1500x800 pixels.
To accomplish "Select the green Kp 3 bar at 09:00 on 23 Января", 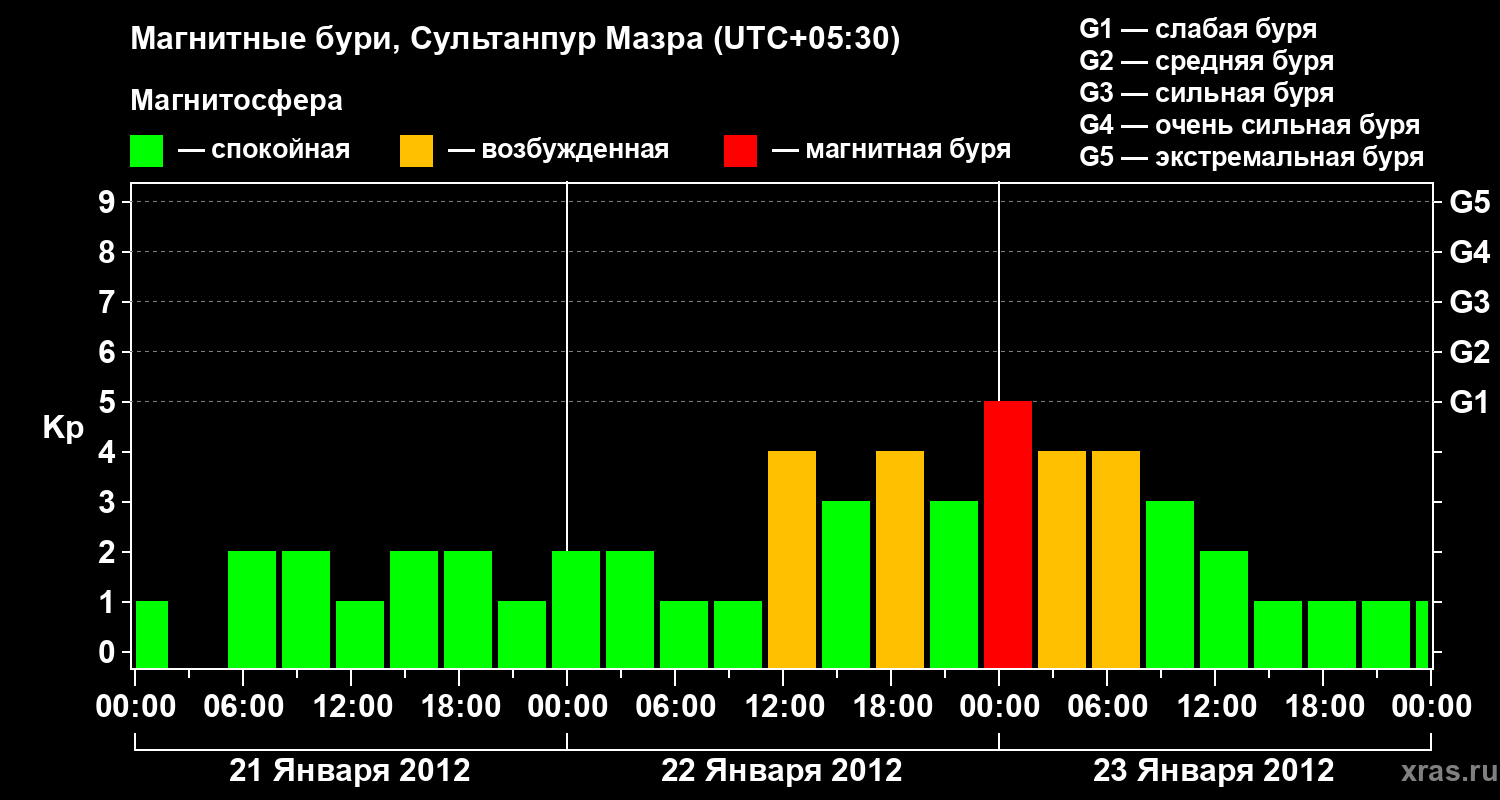I will coord(1170,584).
